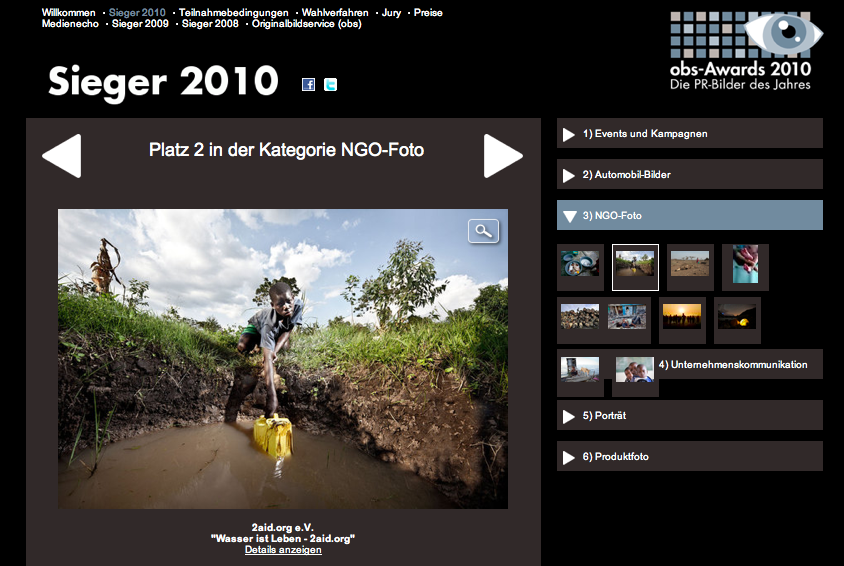This screenshot has width=844, height=566.
Task: Select the smiling children thumbnail
Action: [x=635, y=370]
